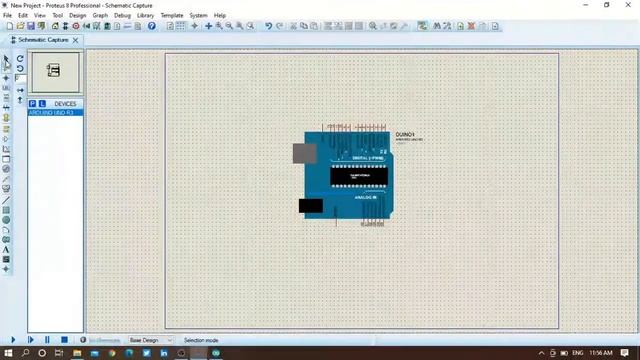640x360 pixels.
Task: Choose Selection Mode arrow tool
Action: tap(6, 59)
